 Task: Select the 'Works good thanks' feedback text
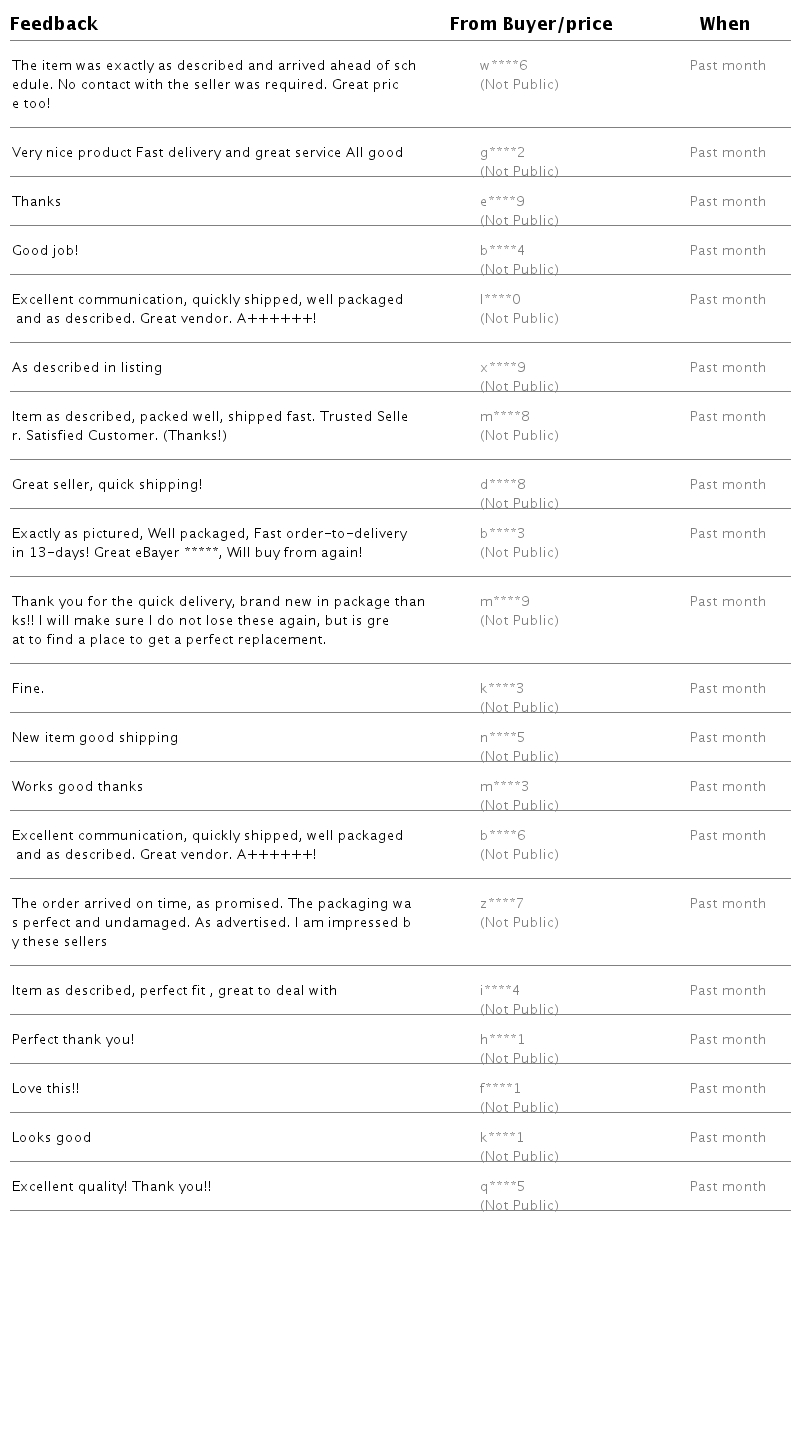[77, 787]
